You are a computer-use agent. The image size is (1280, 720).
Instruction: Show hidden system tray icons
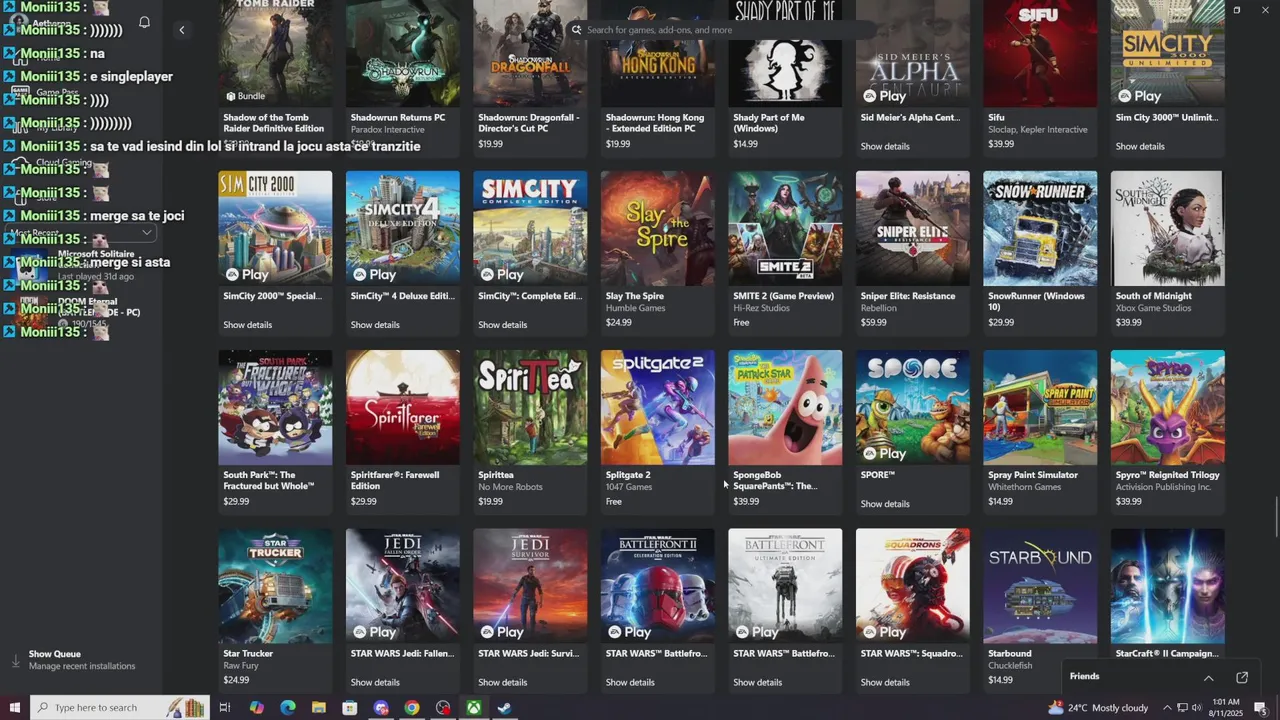[1167, 708]
